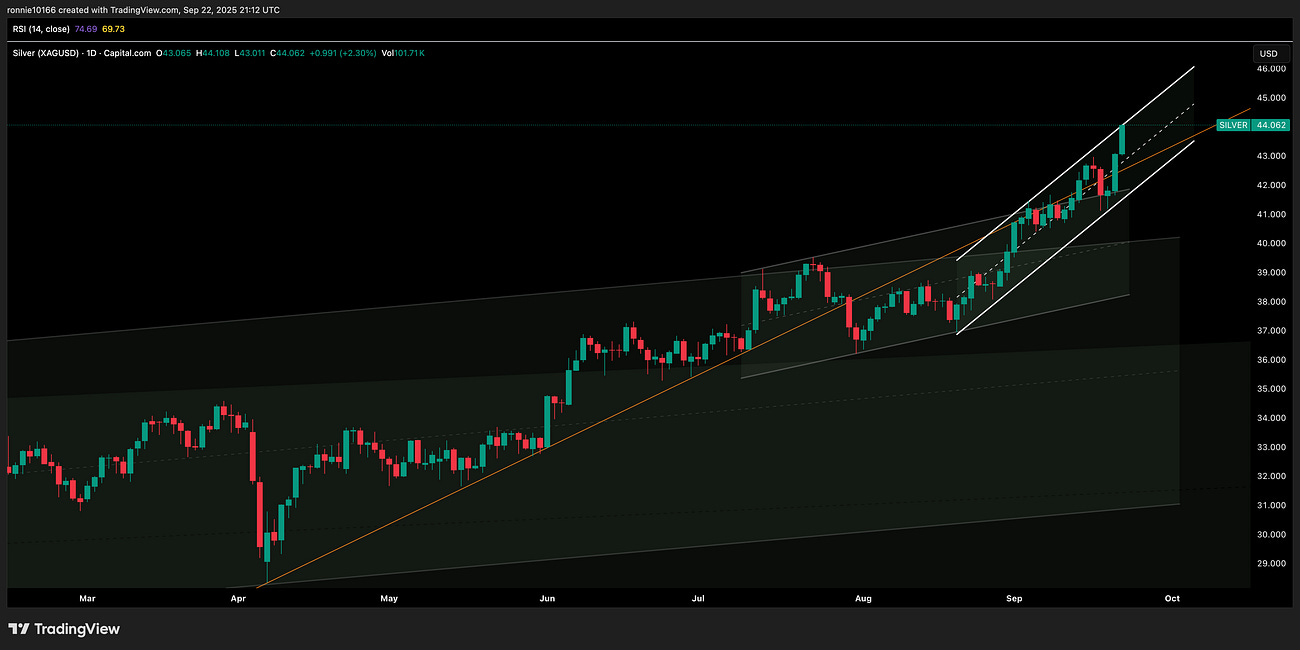Click the 46.000 level on the price scale
The image size is (1300, 650).
[x=1271, y=68]
